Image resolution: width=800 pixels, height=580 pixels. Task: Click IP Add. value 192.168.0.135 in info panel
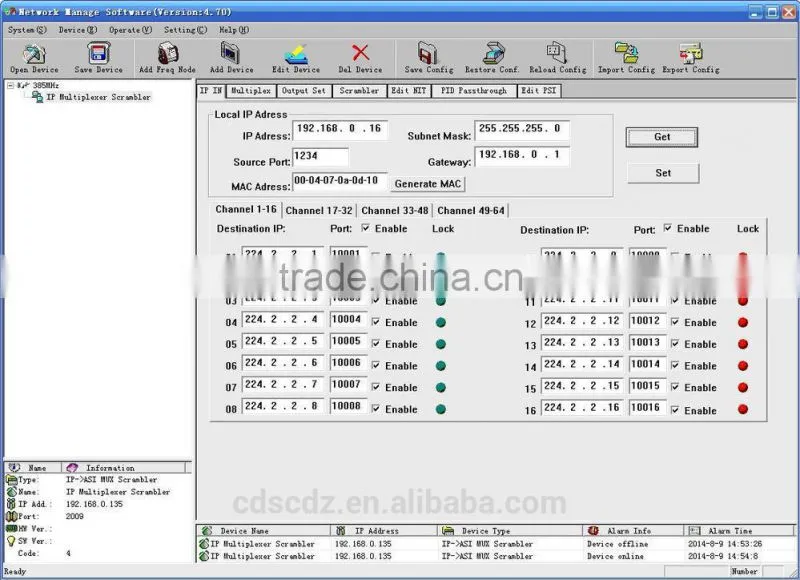pyautogui.click(x=94, y=504)
